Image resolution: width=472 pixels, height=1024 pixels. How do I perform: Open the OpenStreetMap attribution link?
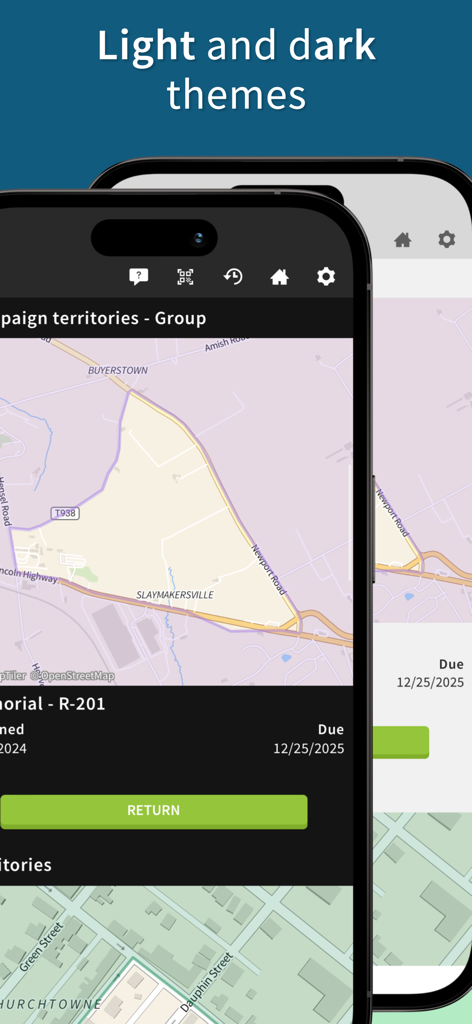[72, 676]
